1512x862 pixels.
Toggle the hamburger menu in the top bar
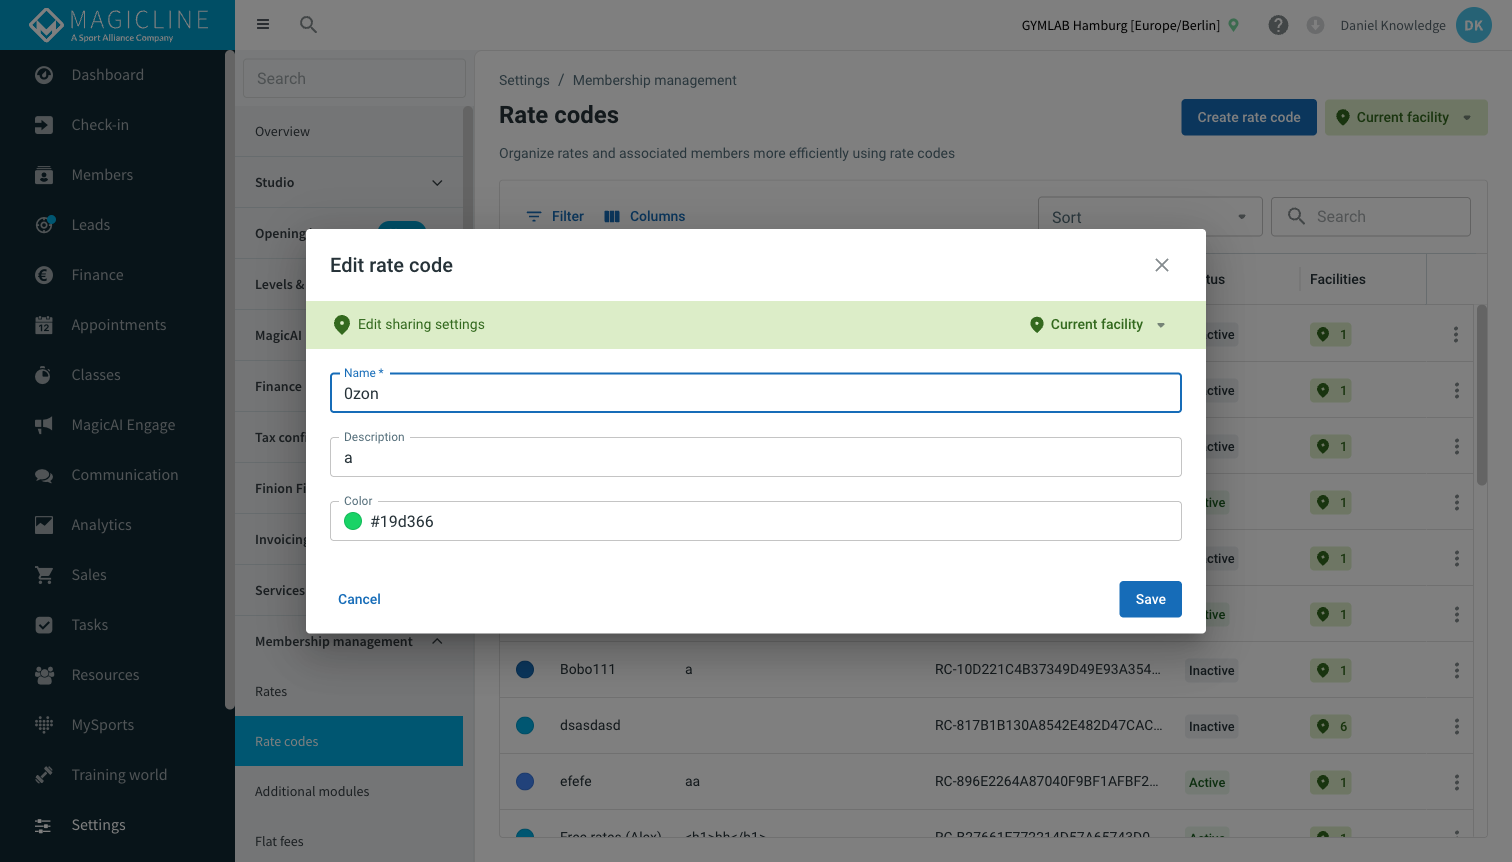point(263,24)
